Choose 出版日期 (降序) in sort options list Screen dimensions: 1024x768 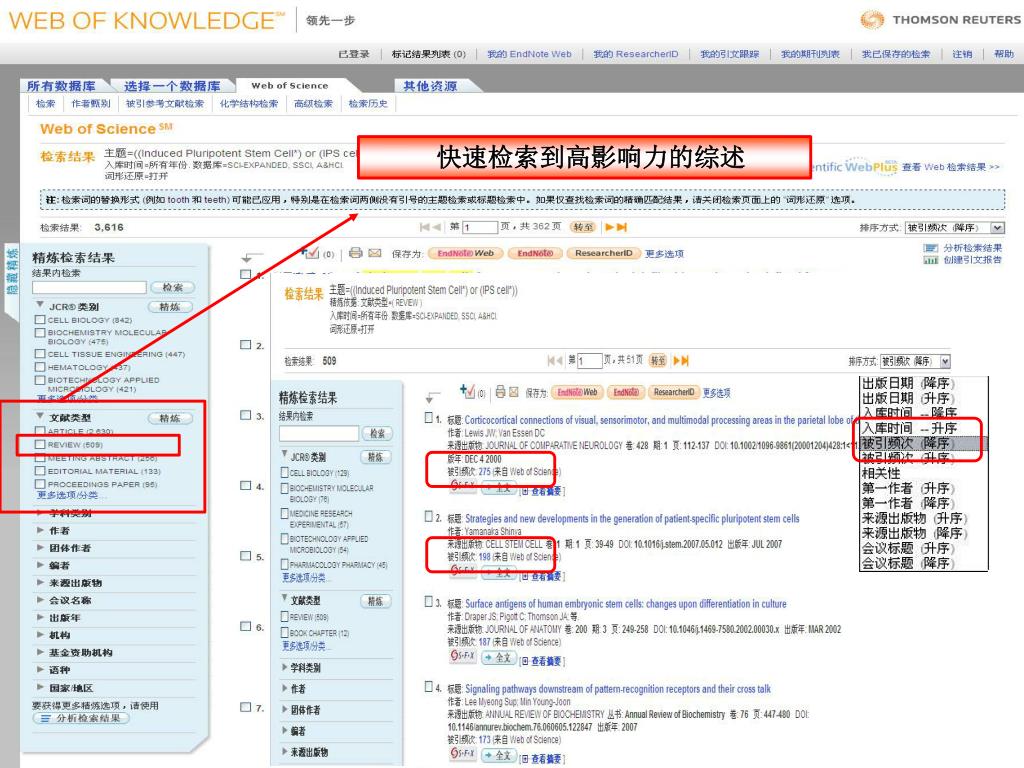point(908,383)
